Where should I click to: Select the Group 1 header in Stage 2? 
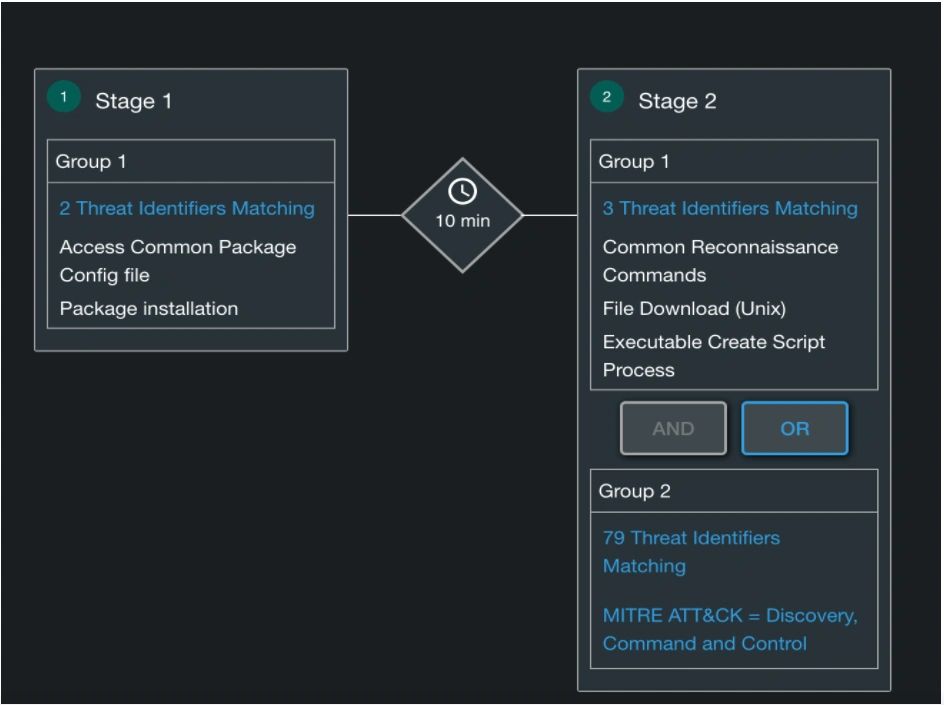[x=634, y=161]
